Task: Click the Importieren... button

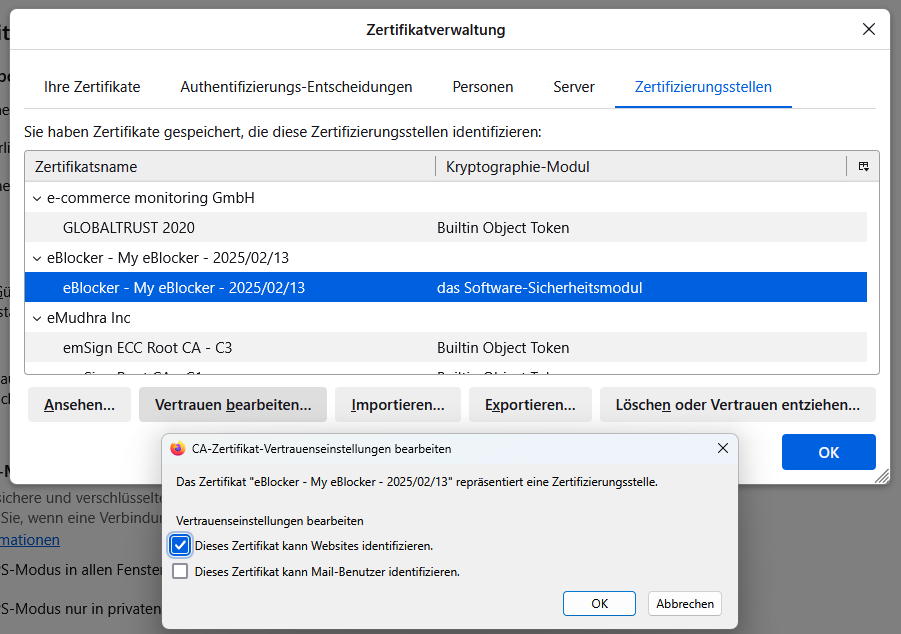Action: 397,405
